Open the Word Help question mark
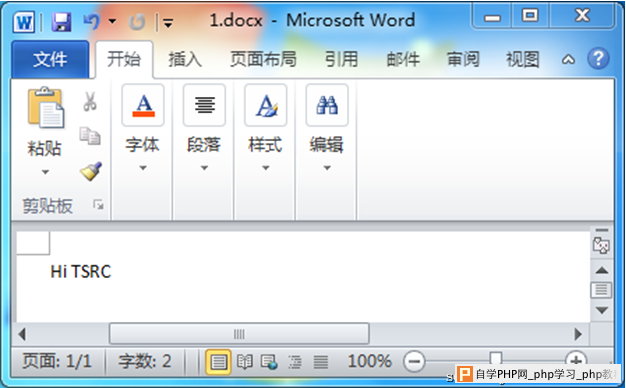Viewport: 626px width, 388px height. (x=598, y=59)
